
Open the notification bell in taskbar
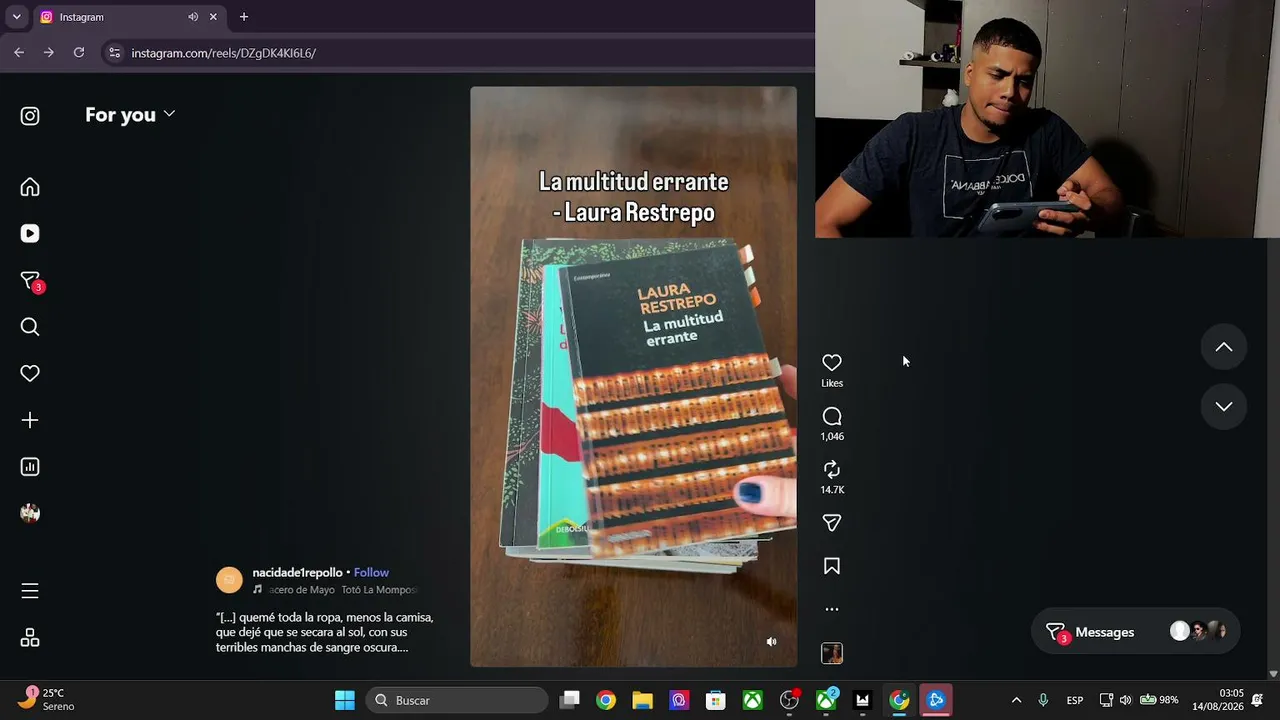1258,700
